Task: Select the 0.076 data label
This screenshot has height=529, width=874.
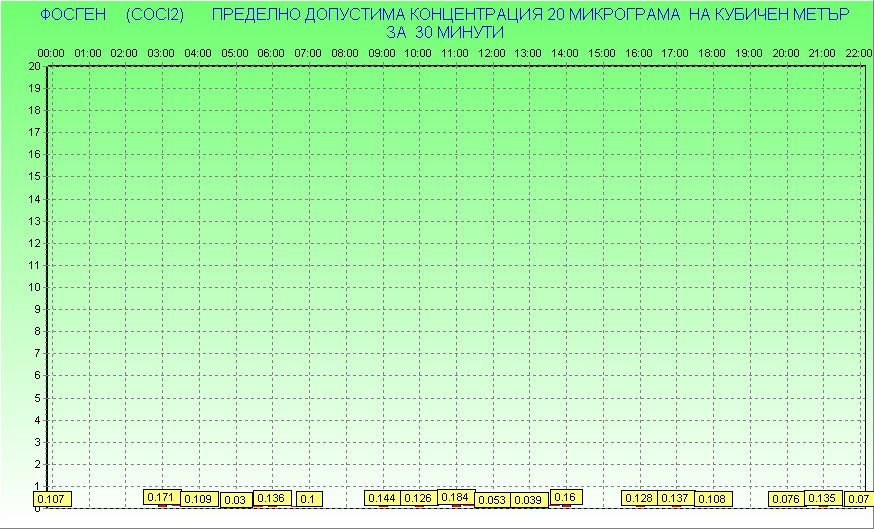Action: [x=786, y=499]
